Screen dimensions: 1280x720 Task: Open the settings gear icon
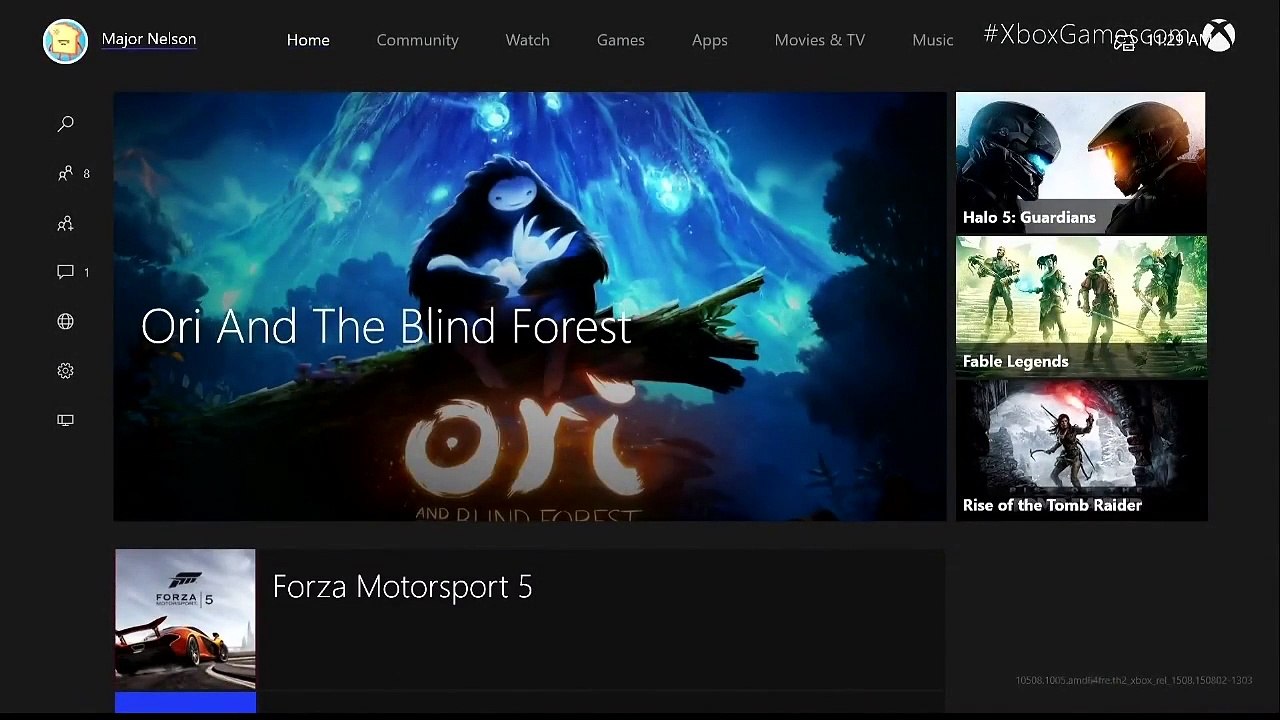coord(66,371)
